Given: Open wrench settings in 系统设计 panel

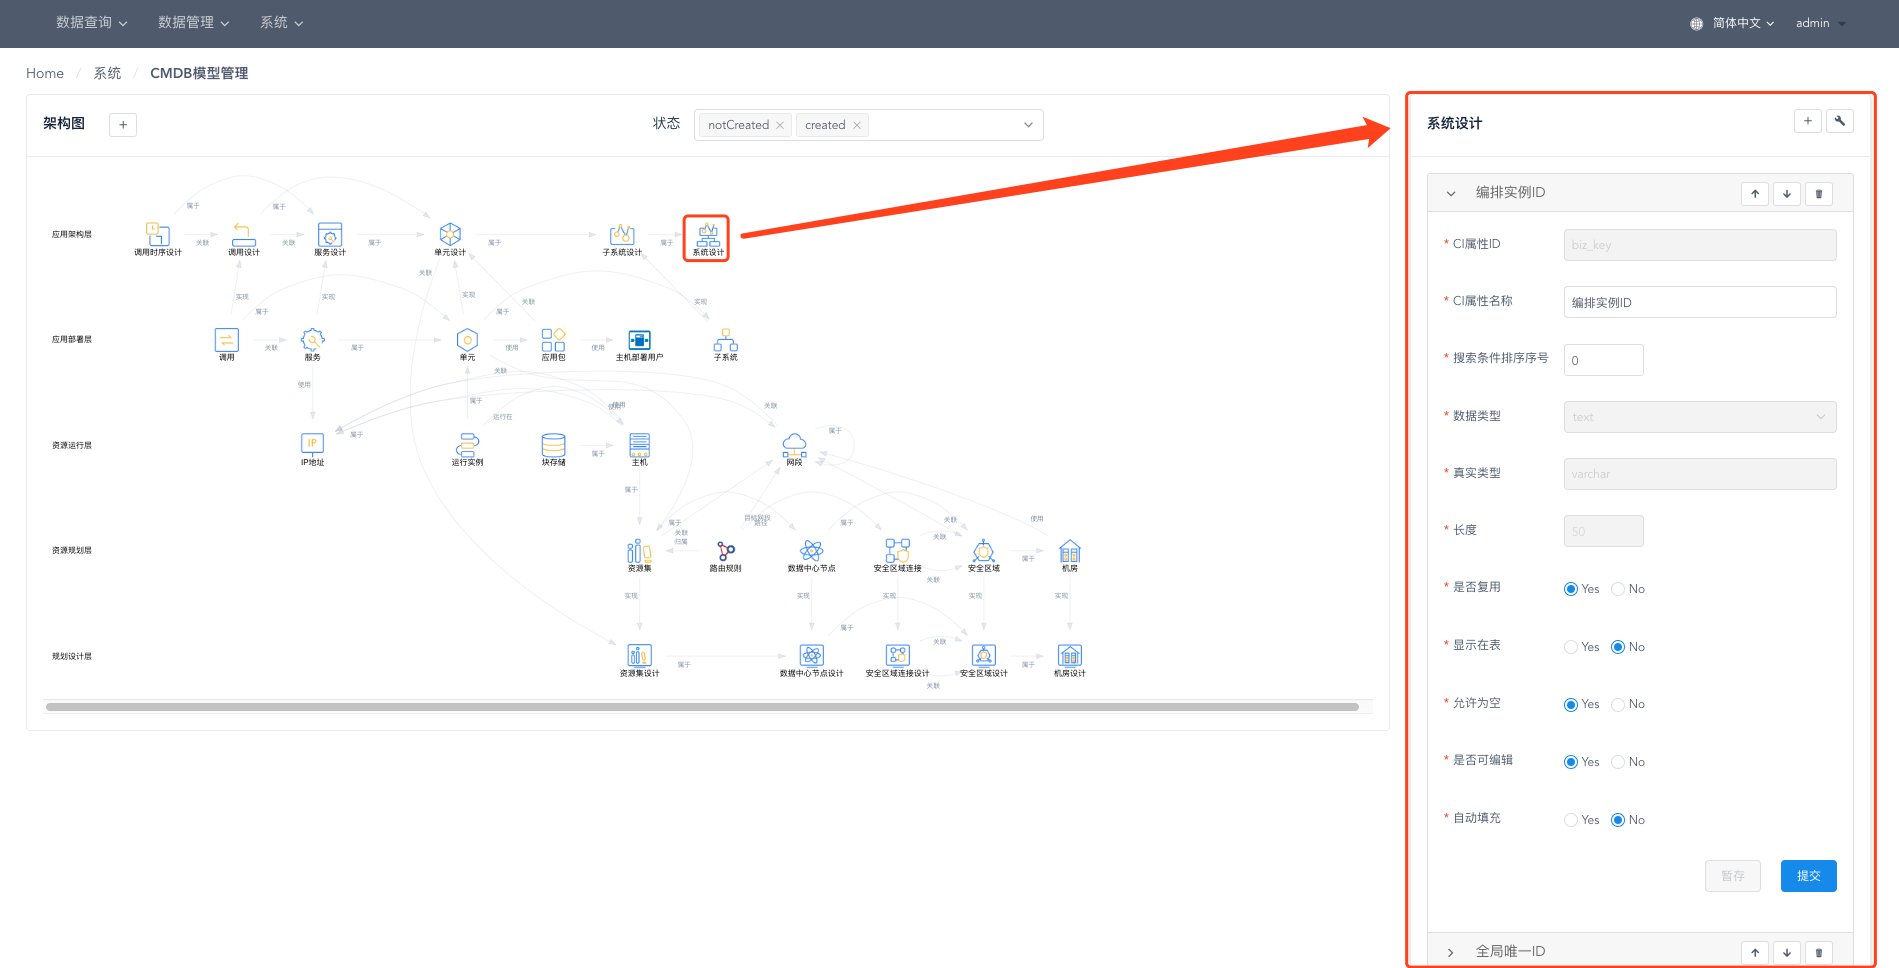Looking at the screenshot, I should (1840, 121).
